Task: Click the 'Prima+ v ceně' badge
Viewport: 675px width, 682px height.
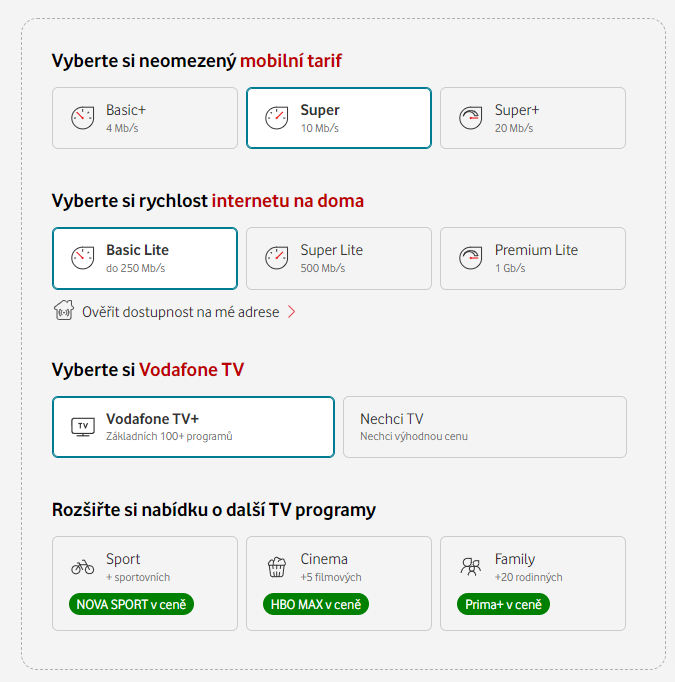Action: coord(504,604)
